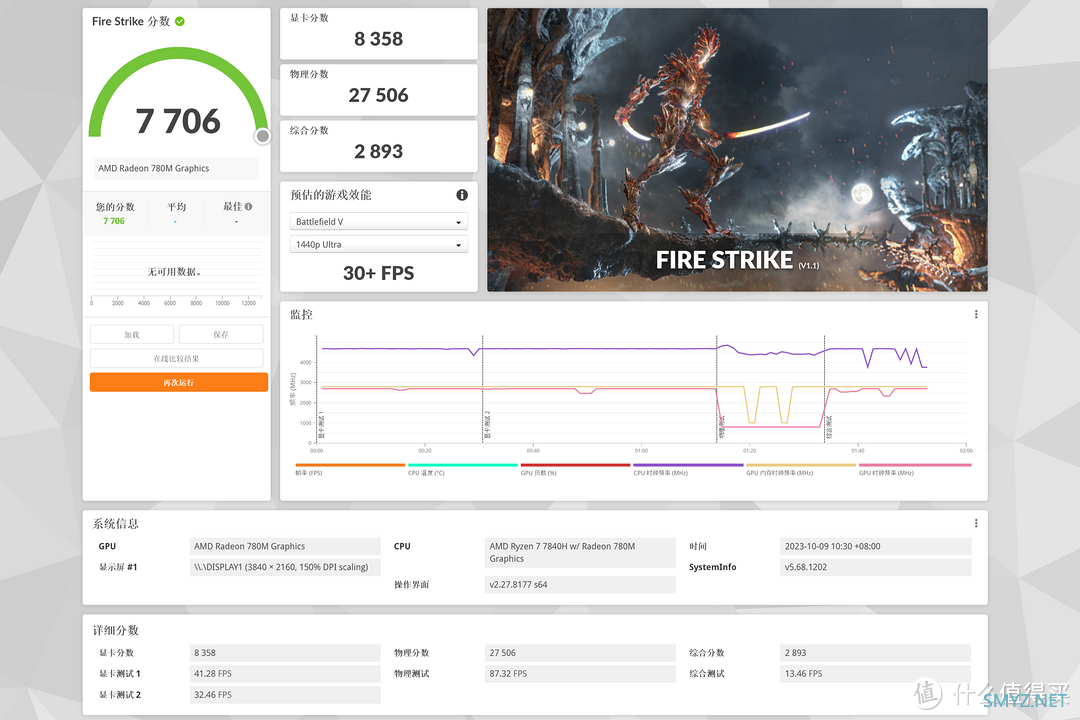The height and width of the screenshot is (720, 1080).
Task: Toggle the yellow GPU 内存时钟频率 legend
Action: click(801, 469)
